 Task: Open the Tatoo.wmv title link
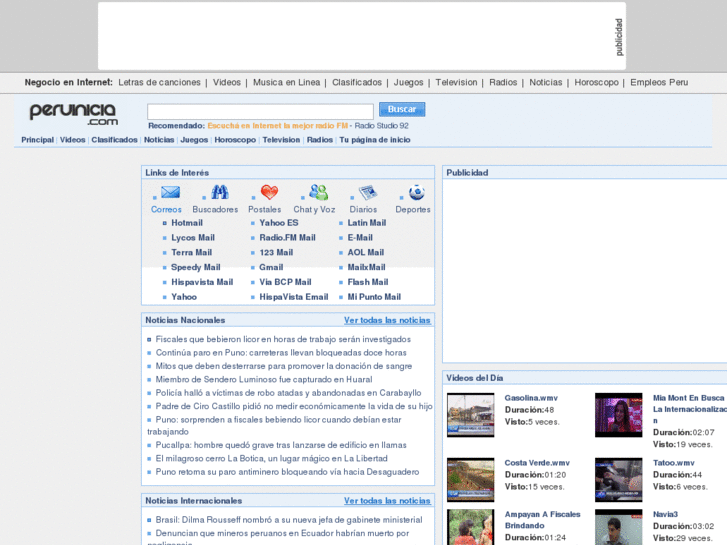tap(674, 463)
